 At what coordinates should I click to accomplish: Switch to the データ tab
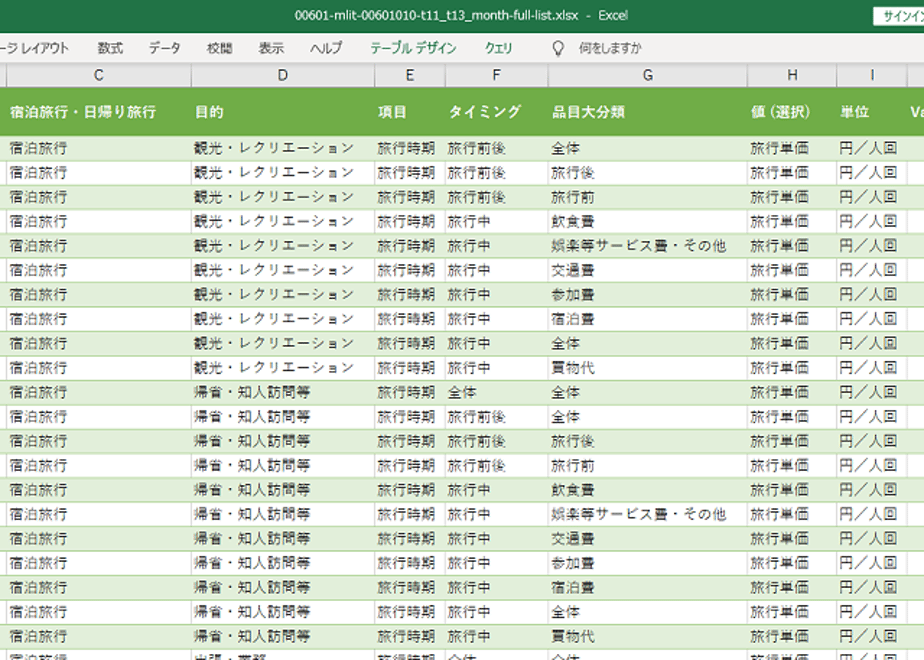(x=164, y=48)
